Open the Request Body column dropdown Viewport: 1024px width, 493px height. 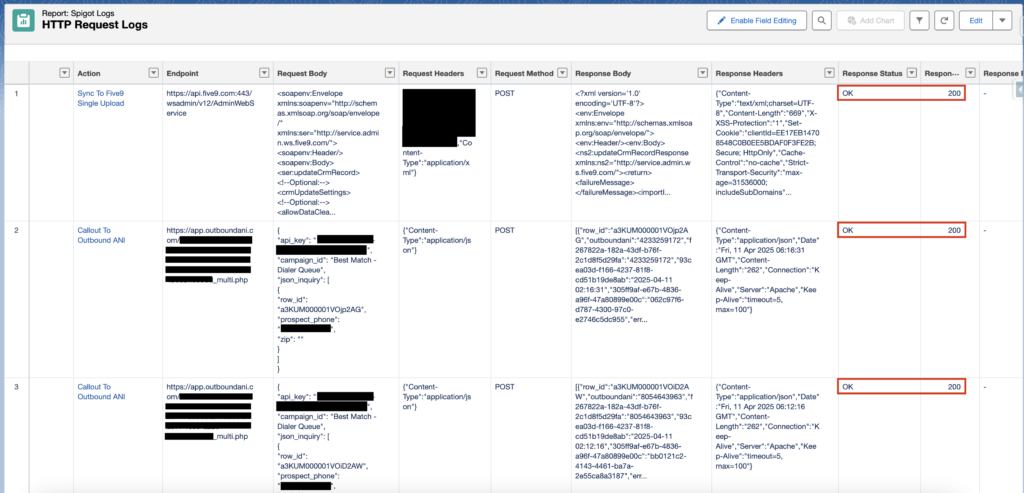[389, 73]
